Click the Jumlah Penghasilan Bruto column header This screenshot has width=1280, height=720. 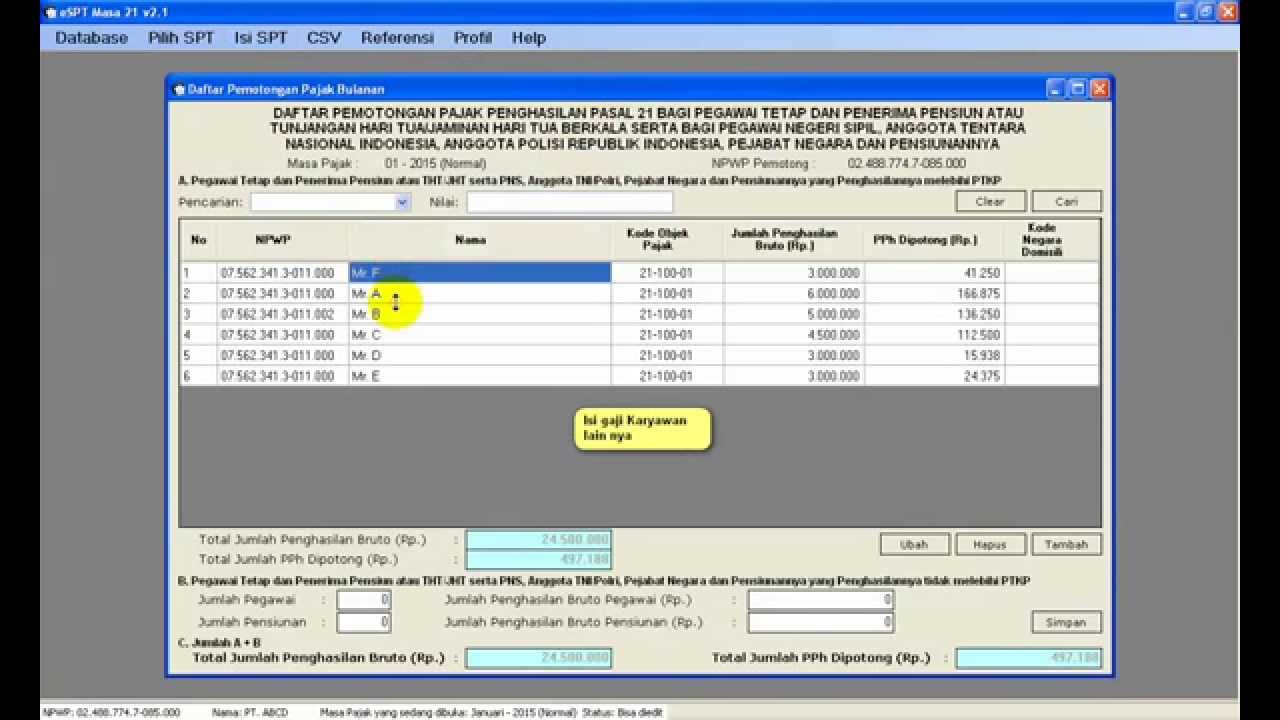pos(794,240)
